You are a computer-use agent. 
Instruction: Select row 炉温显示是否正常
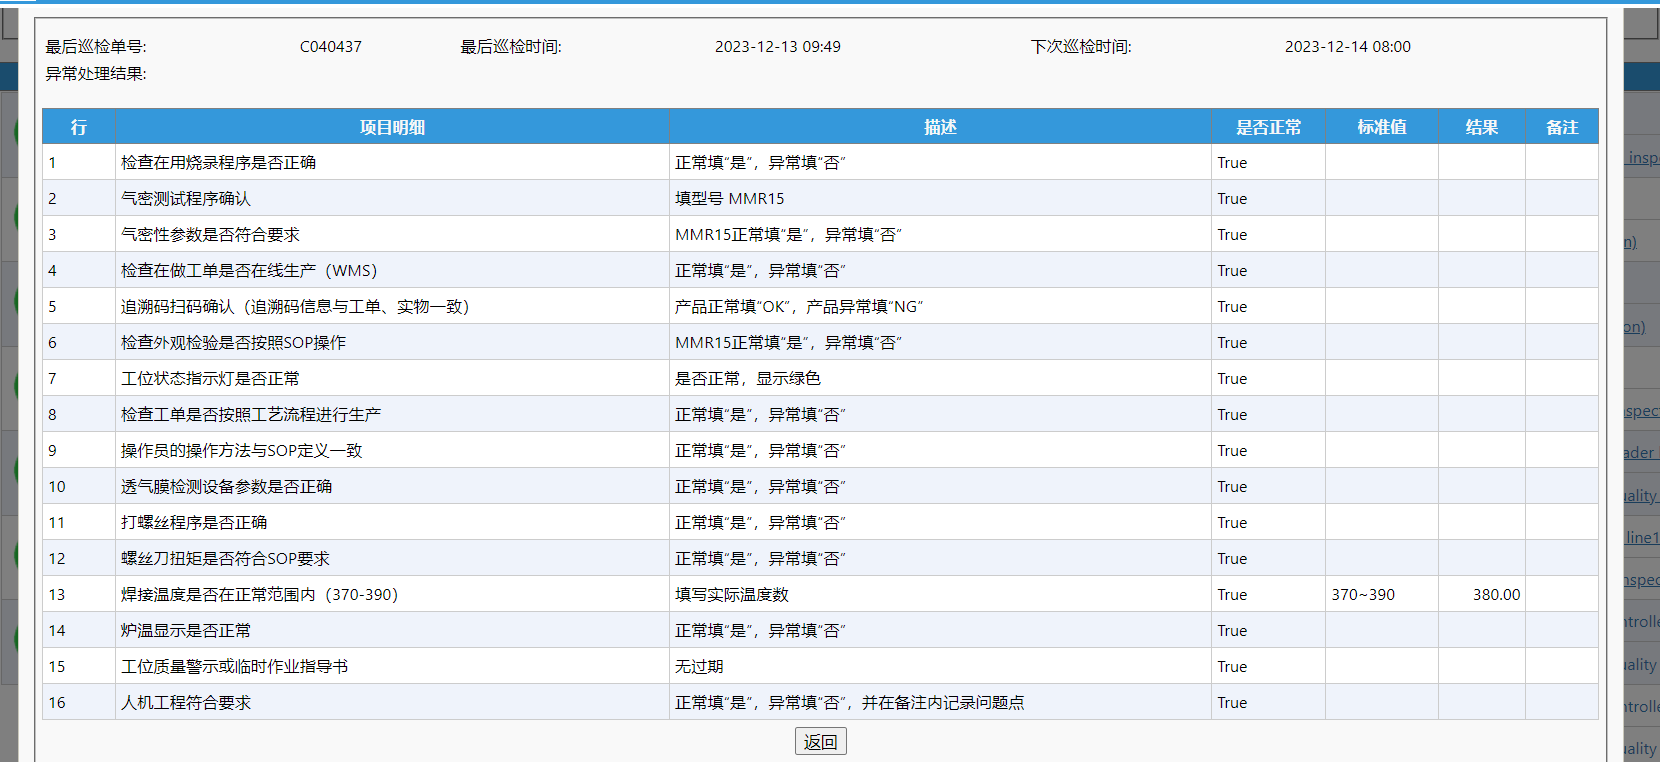[x=820, y=630]
